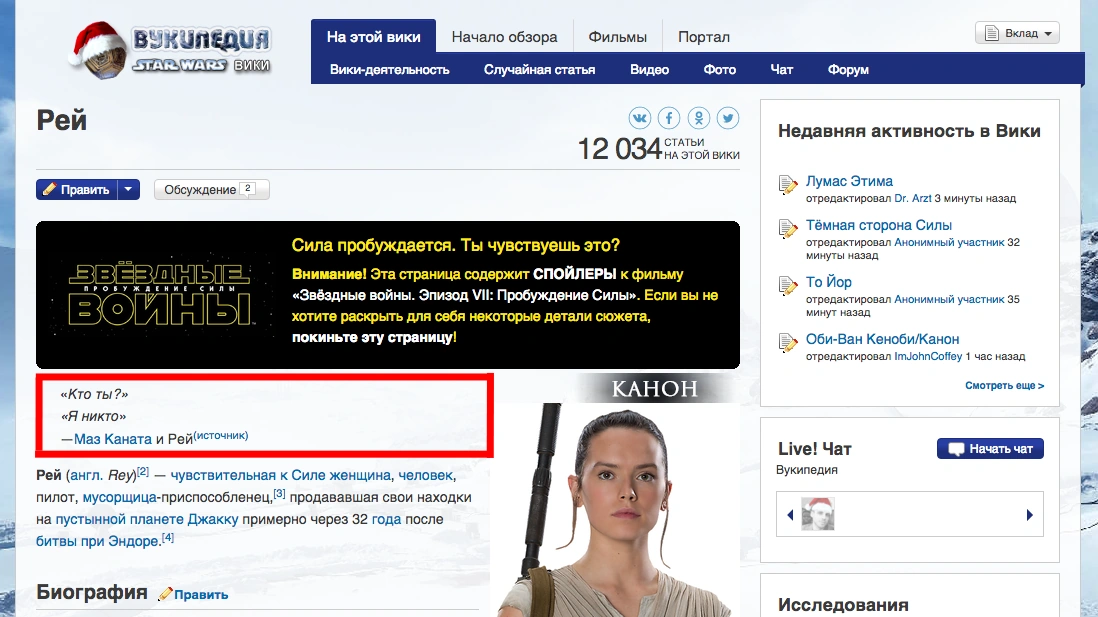
Task: Share the page on Twitter
Action: pyautogui.click(x=728, y=118)
